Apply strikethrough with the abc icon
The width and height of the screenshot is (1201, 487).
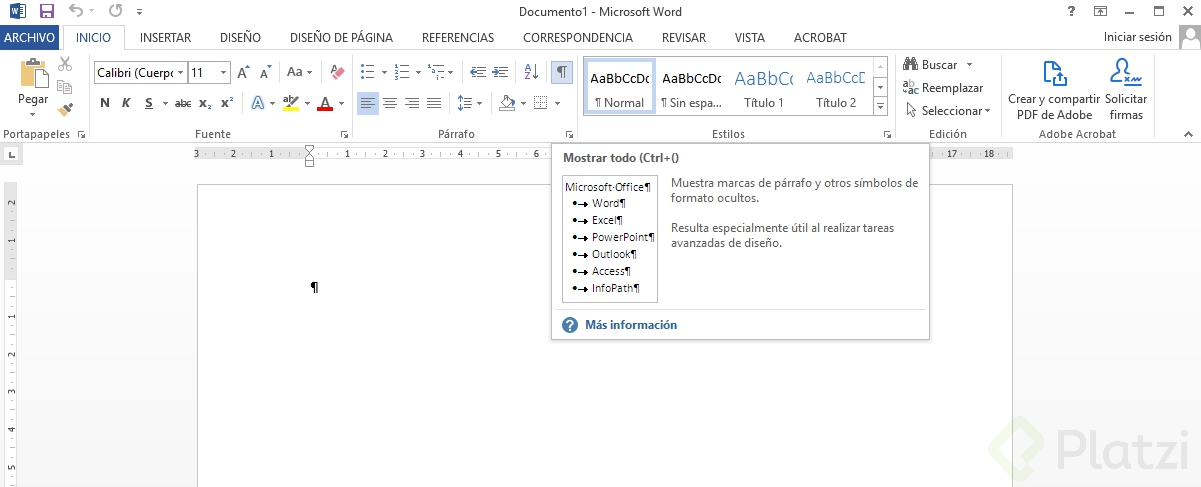pyautogui.click(x=183, y=103)
